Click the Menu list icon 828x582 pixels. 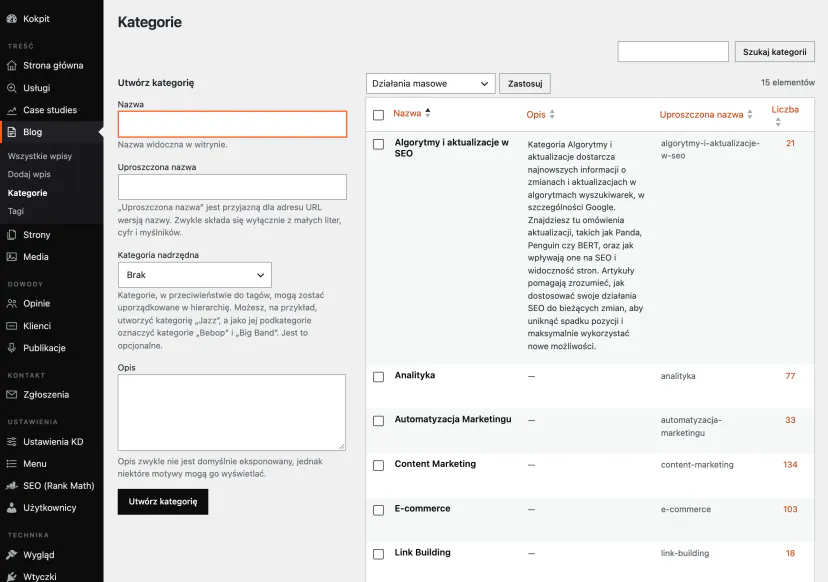[x=12, y=464]
